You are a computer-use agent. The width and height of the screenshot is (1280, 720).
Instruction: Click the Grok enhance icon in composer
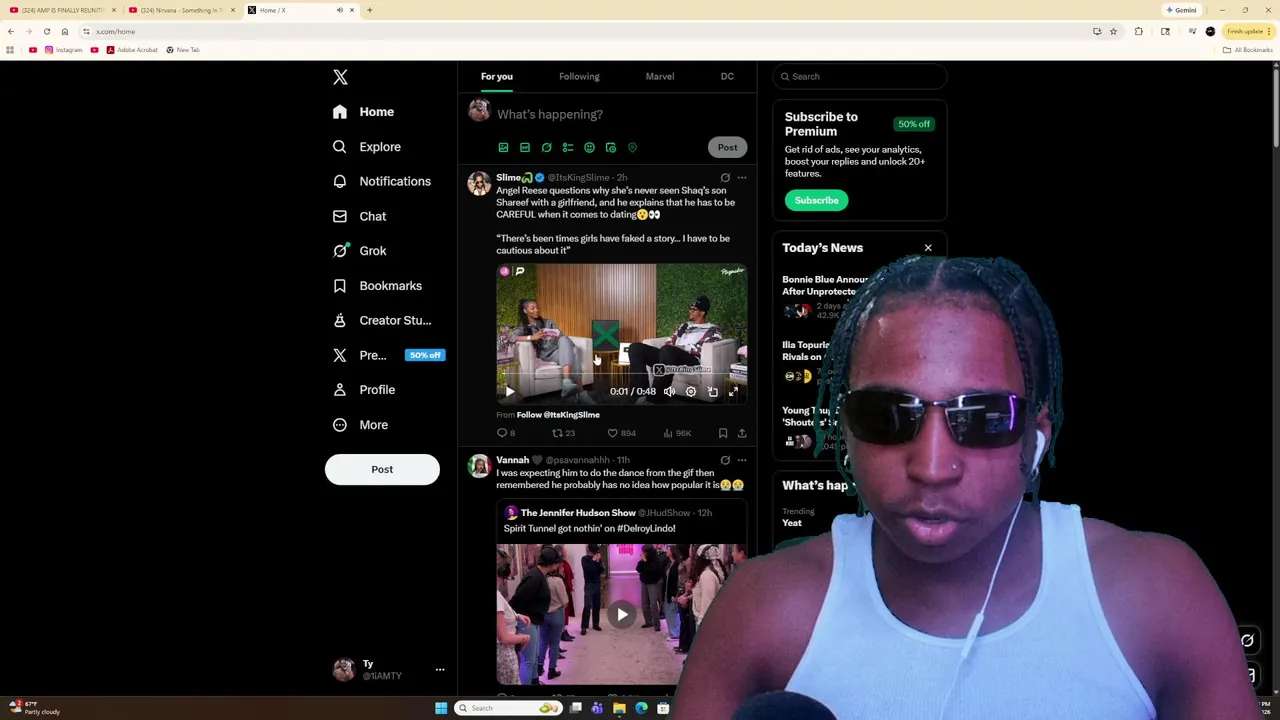[546, 148]
